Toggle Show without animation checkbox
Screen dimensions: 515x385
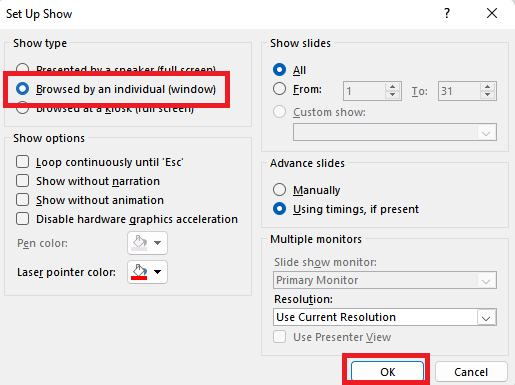point(22,200)
